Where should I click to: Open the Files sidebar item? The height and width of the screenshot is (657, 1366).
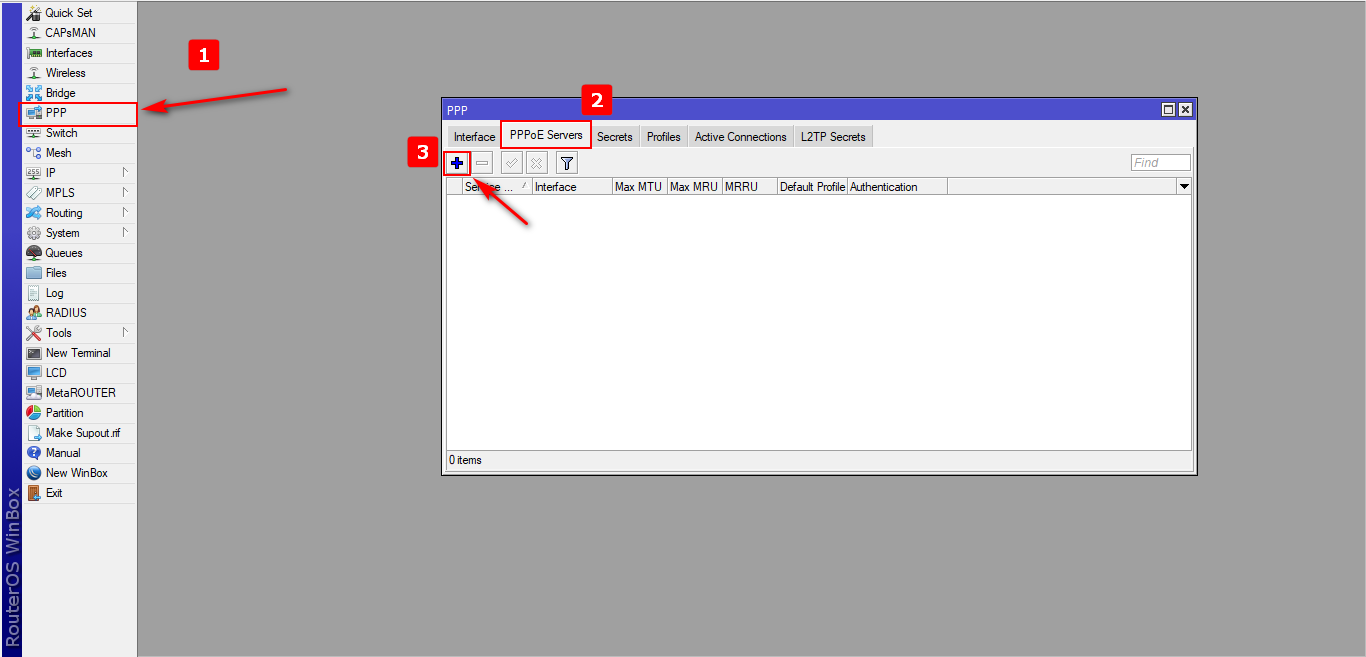[x=56, y=273]
